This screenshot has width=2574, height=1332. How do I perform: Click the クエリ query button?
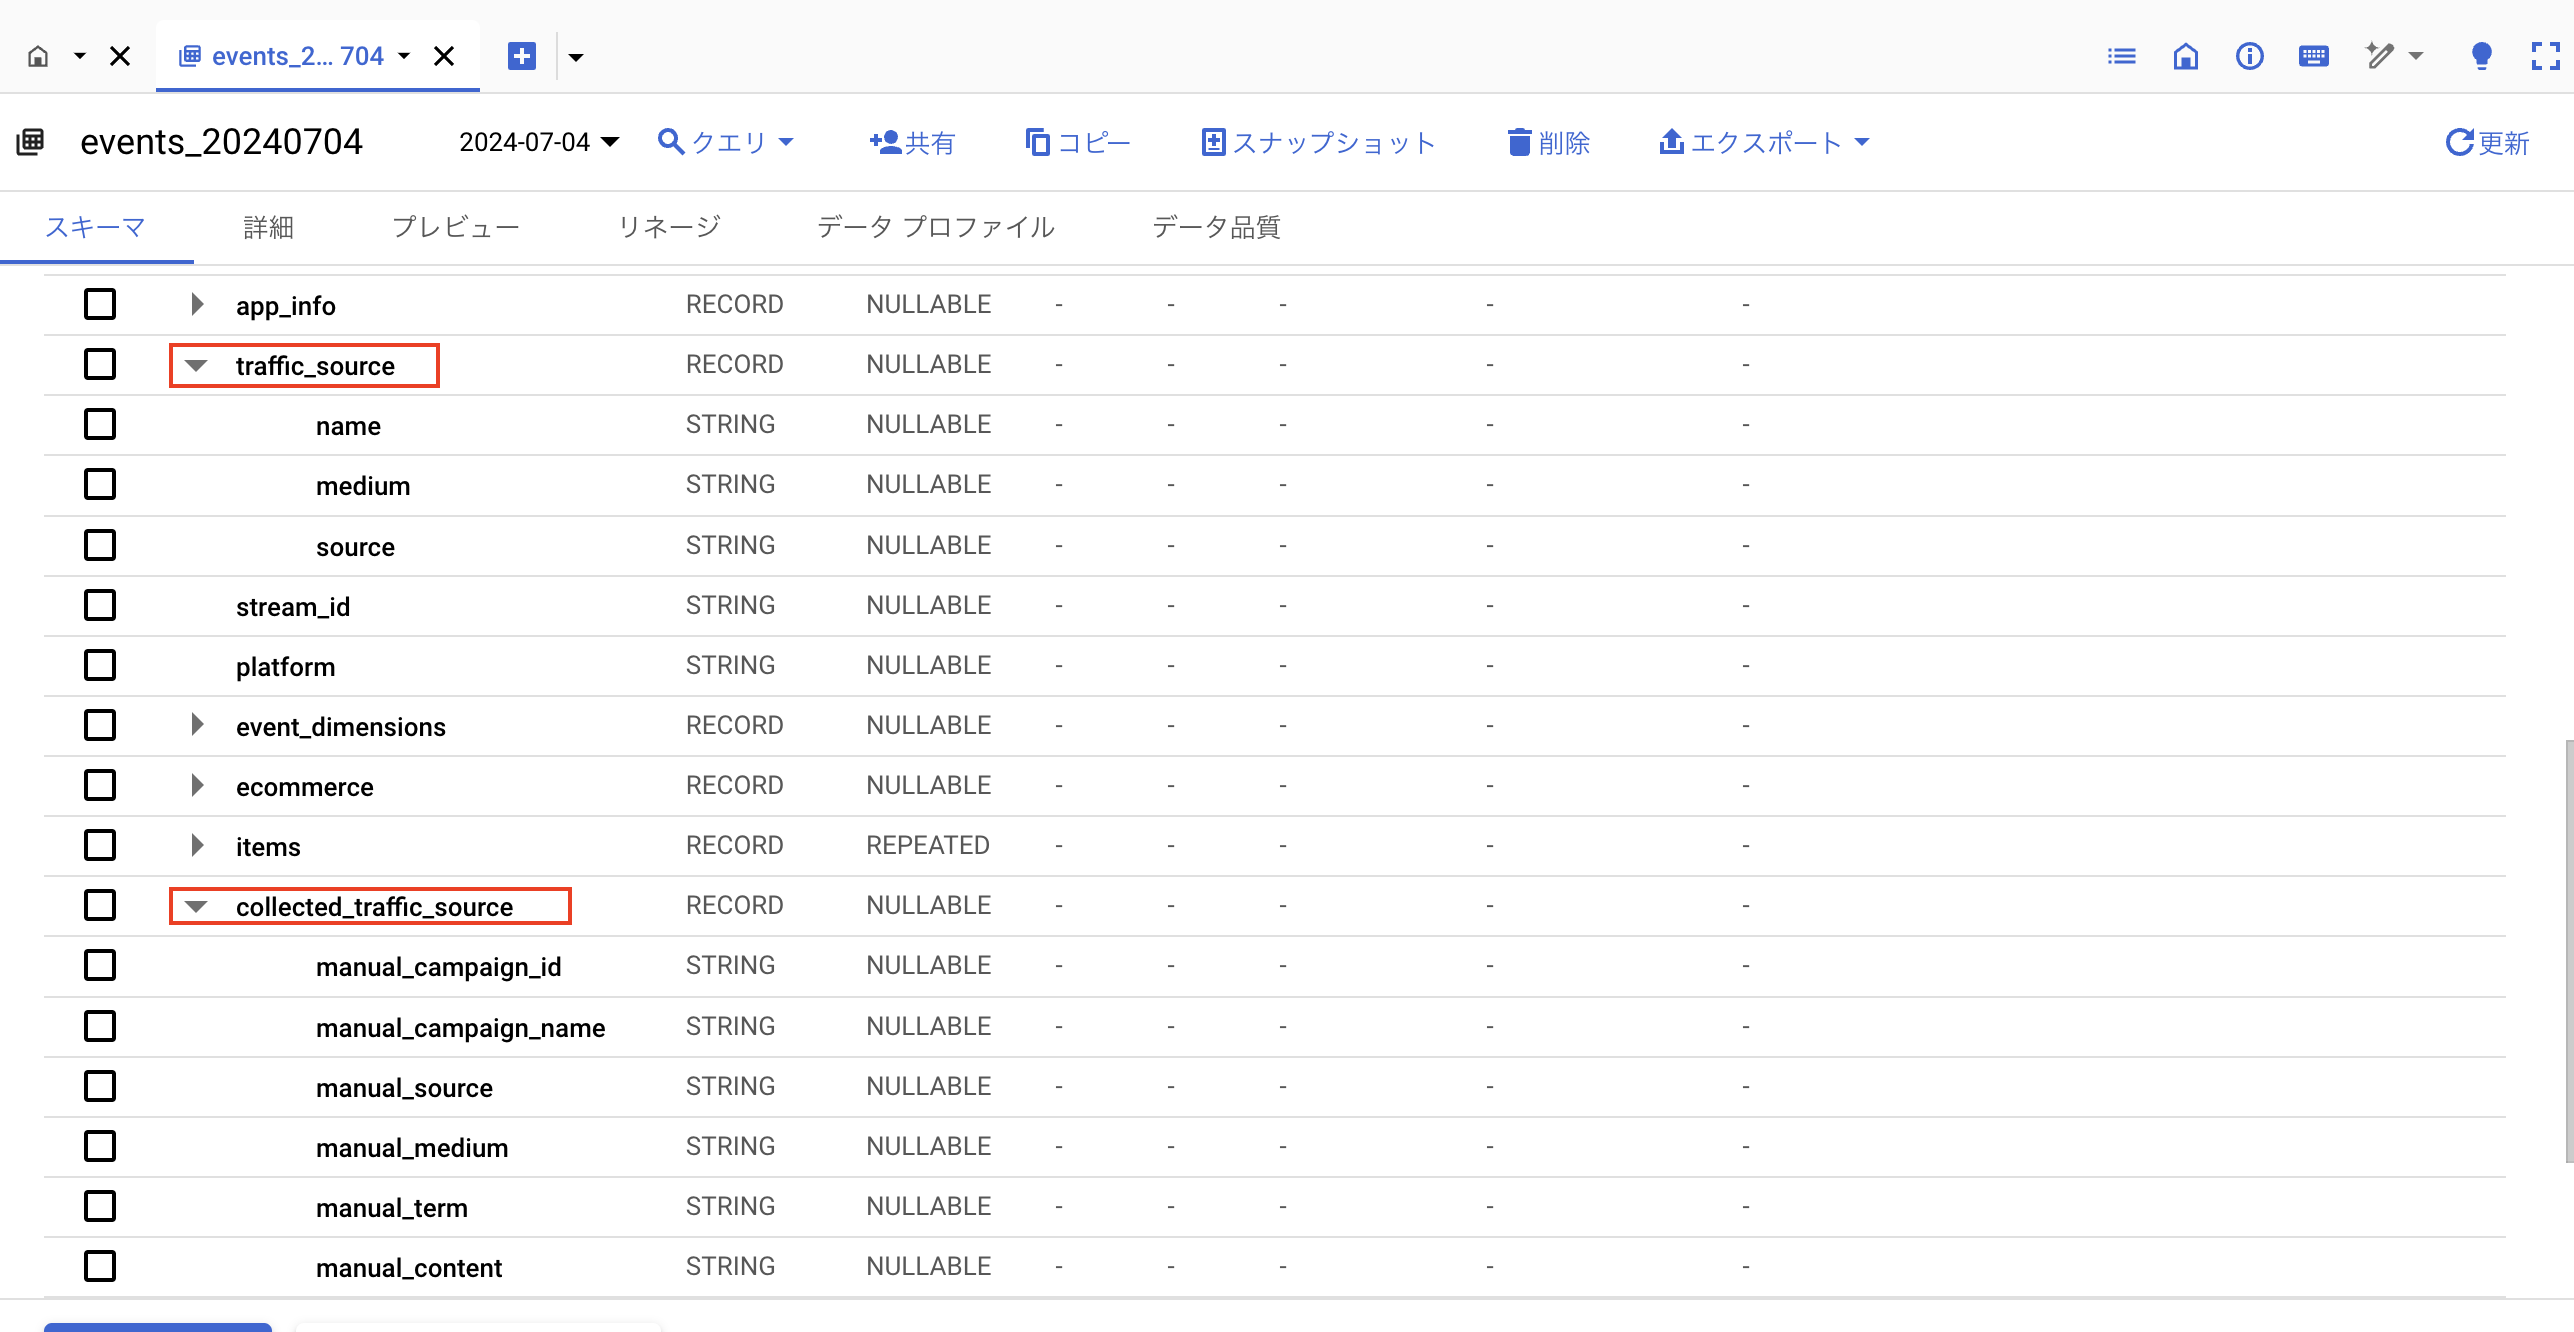726,142
